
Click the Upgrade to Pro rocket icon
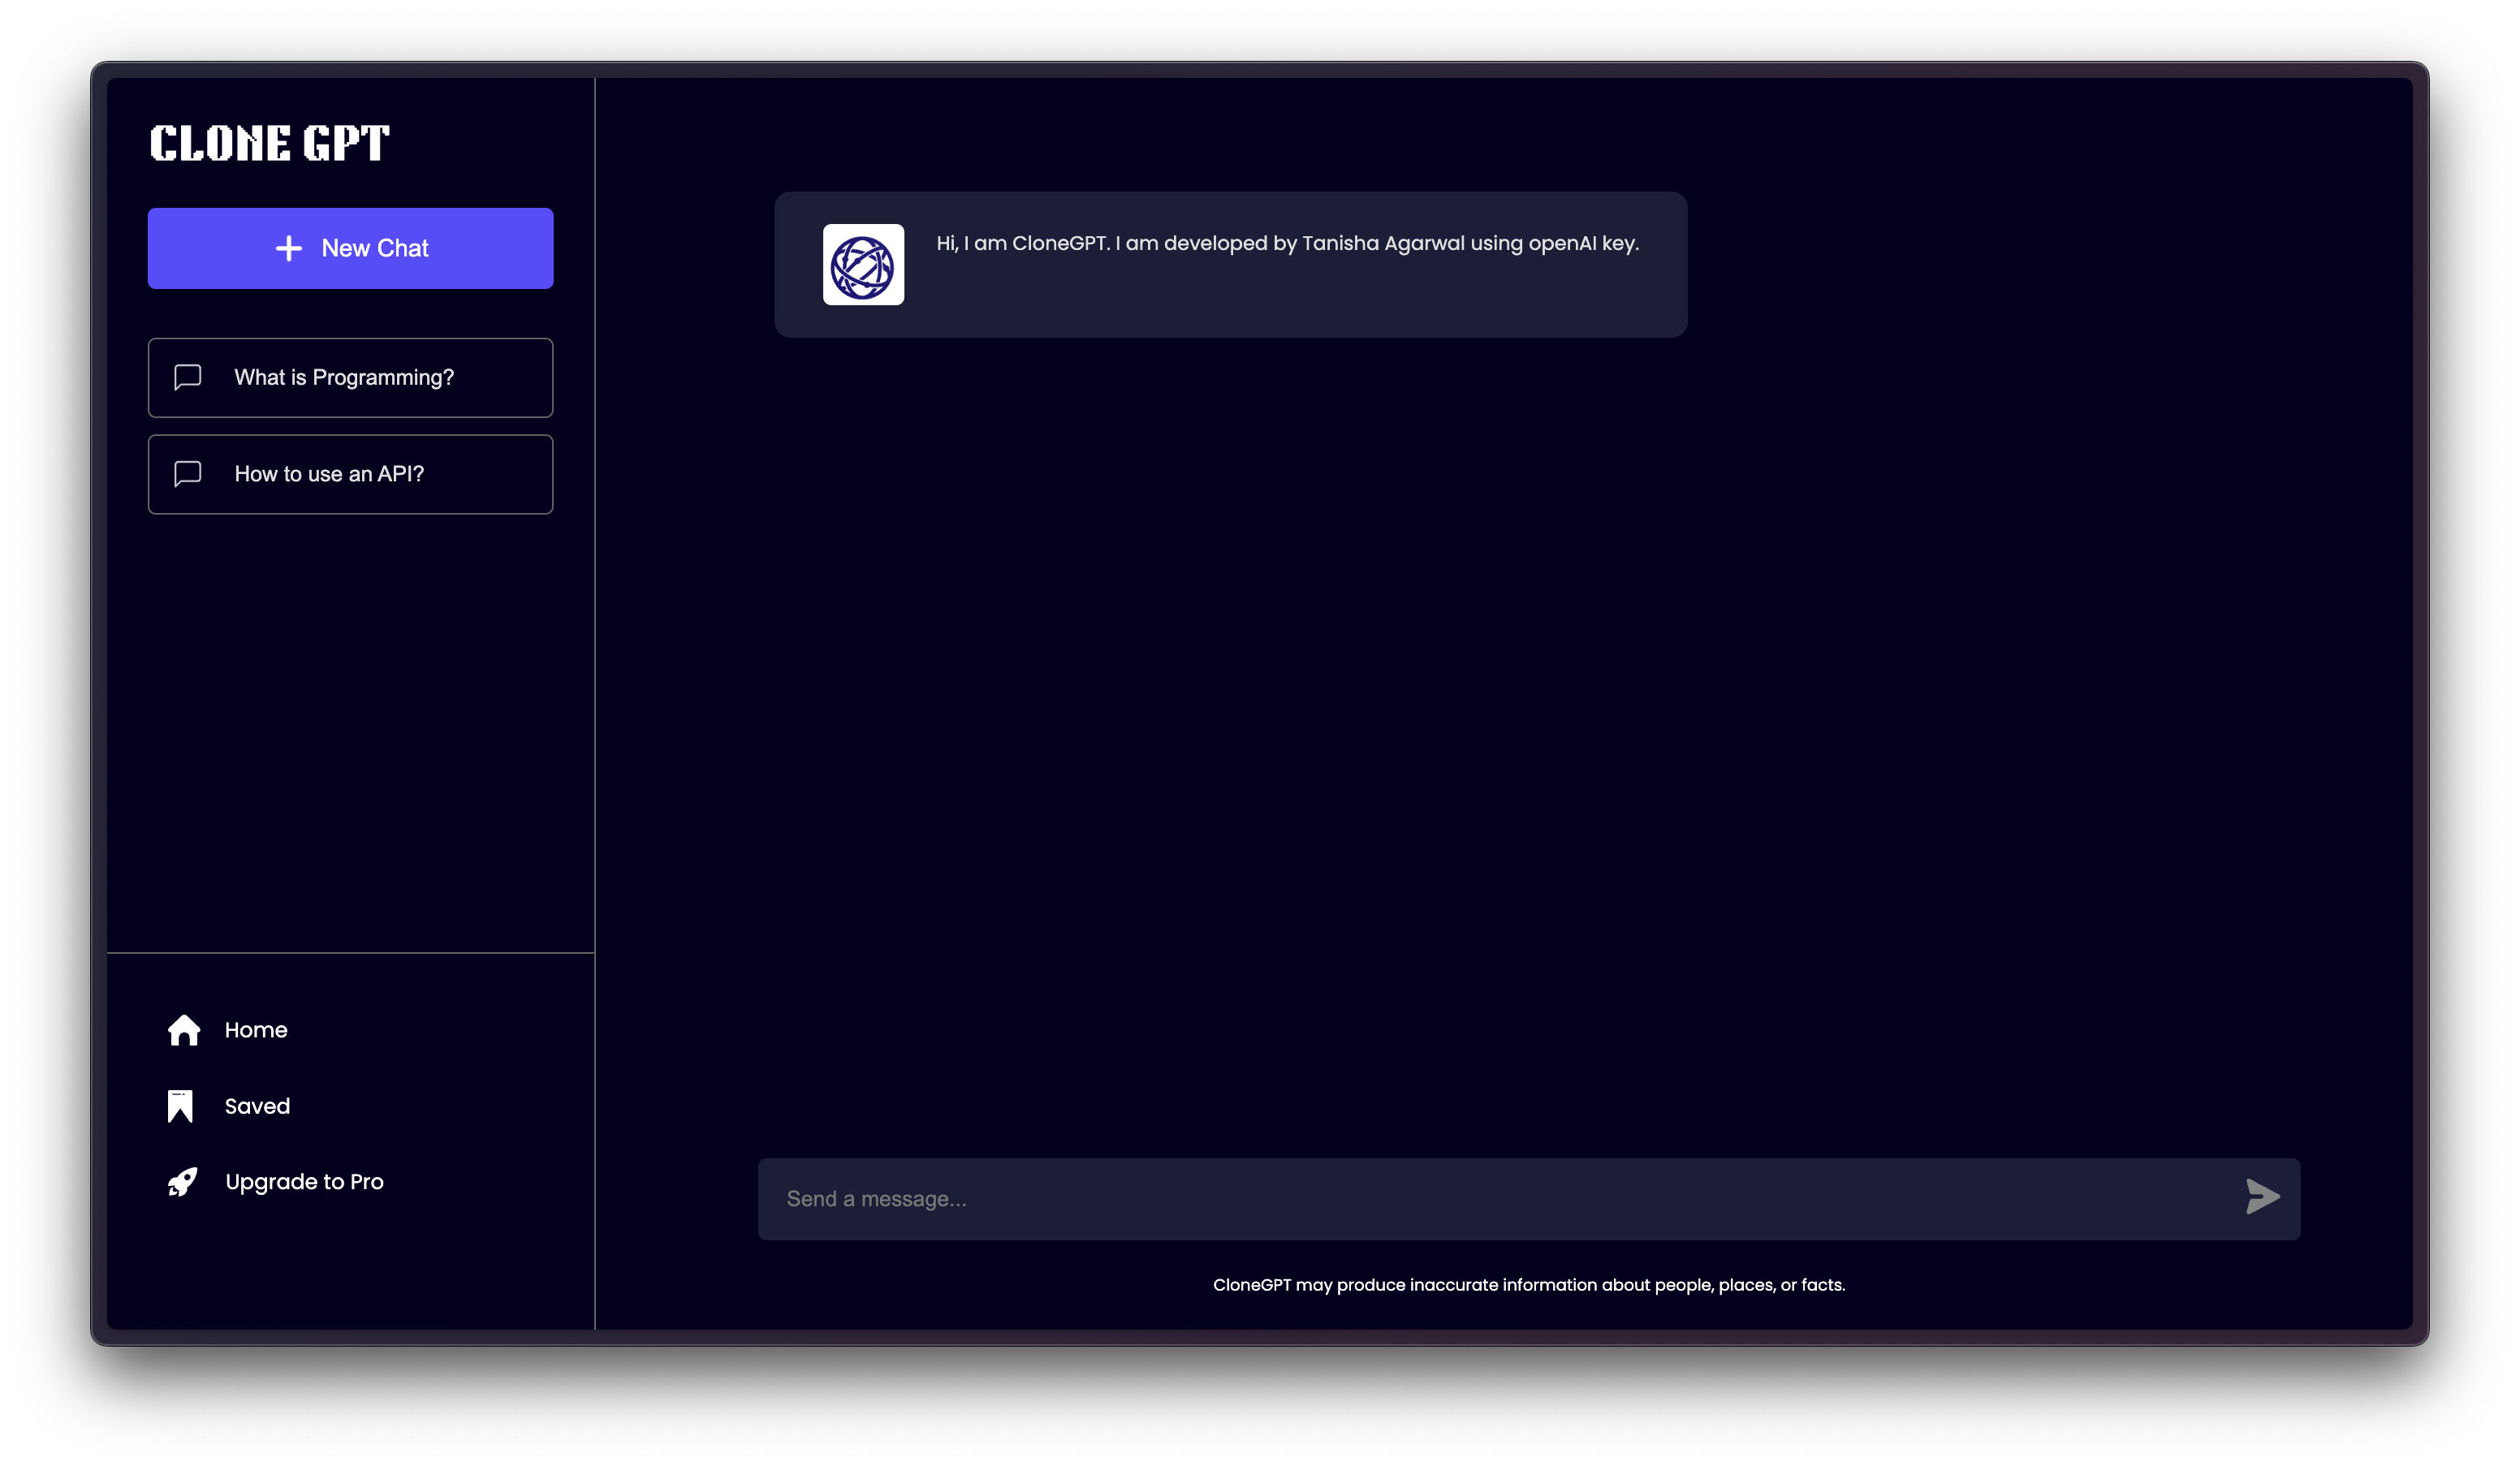click(x=183, y=1182)
